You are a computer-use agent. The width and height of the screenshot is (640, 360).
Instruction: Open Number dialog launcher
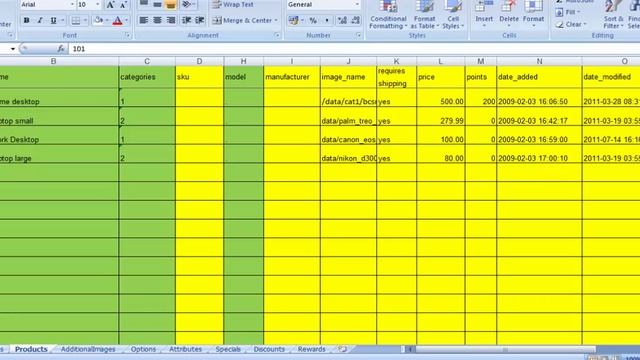[x=359, y=36]
